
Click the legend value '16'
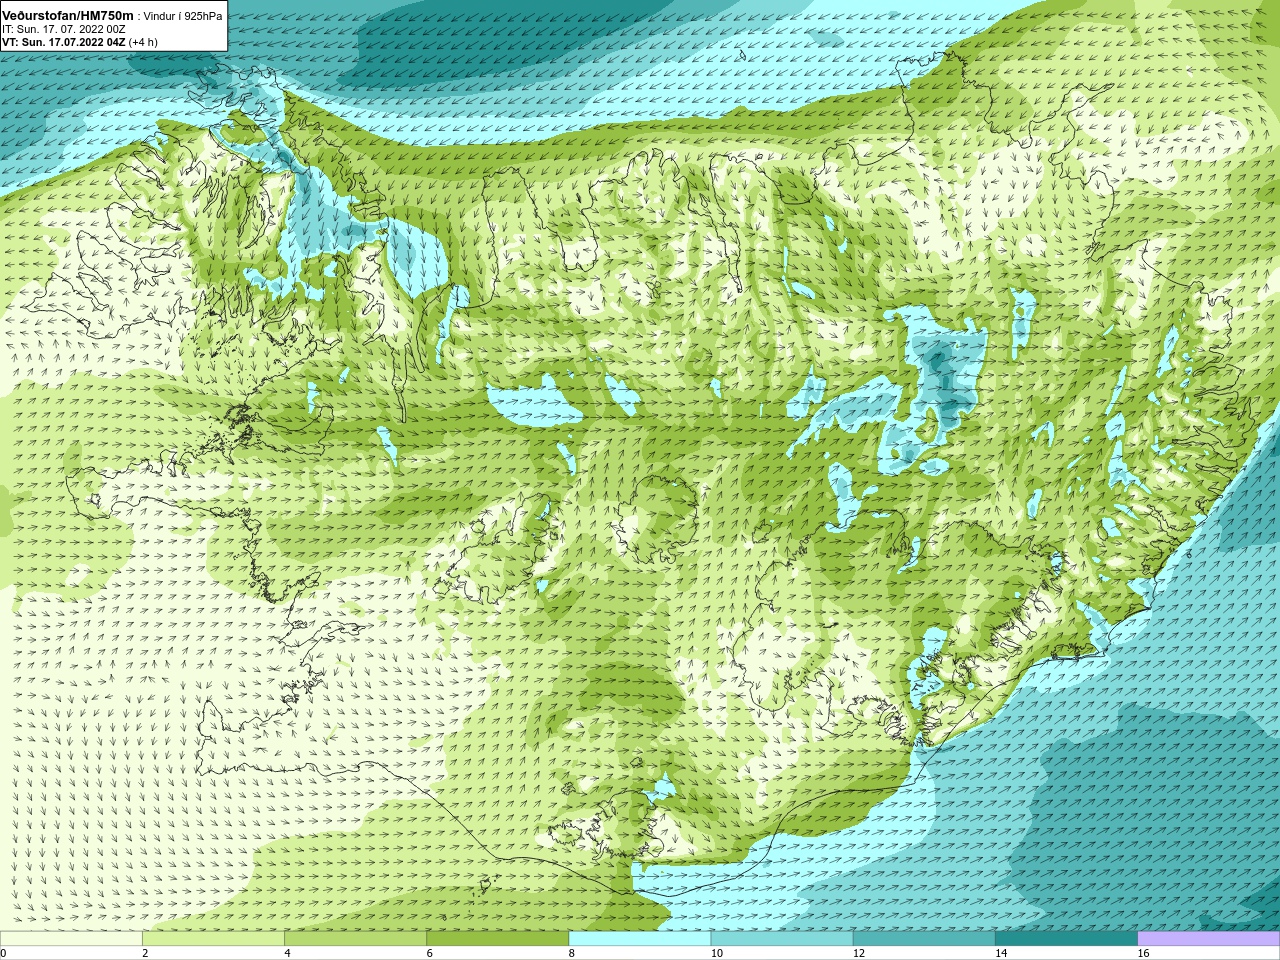pyautogui.click(x=1143, y=953)
